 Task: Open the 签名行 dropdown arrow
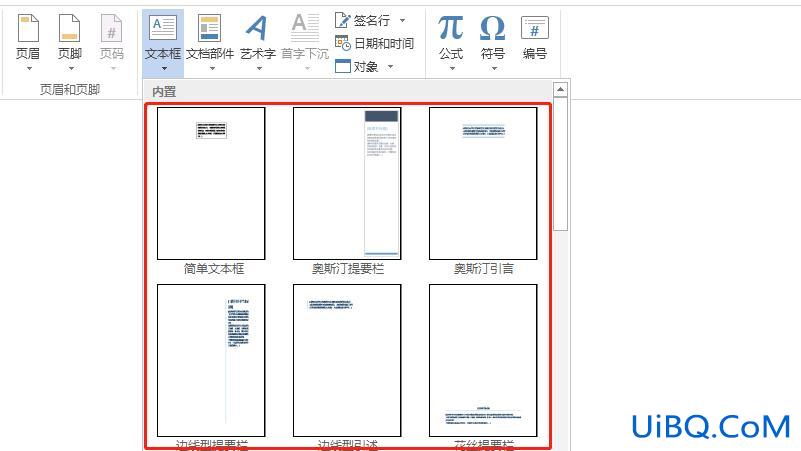point(403,20)
